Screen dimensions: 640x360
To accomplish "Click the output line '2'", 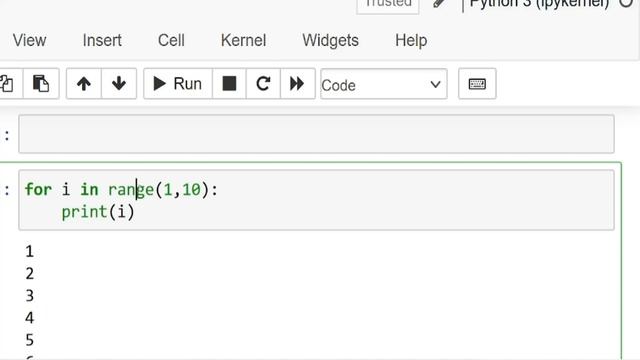I will (x=29, y=273).
